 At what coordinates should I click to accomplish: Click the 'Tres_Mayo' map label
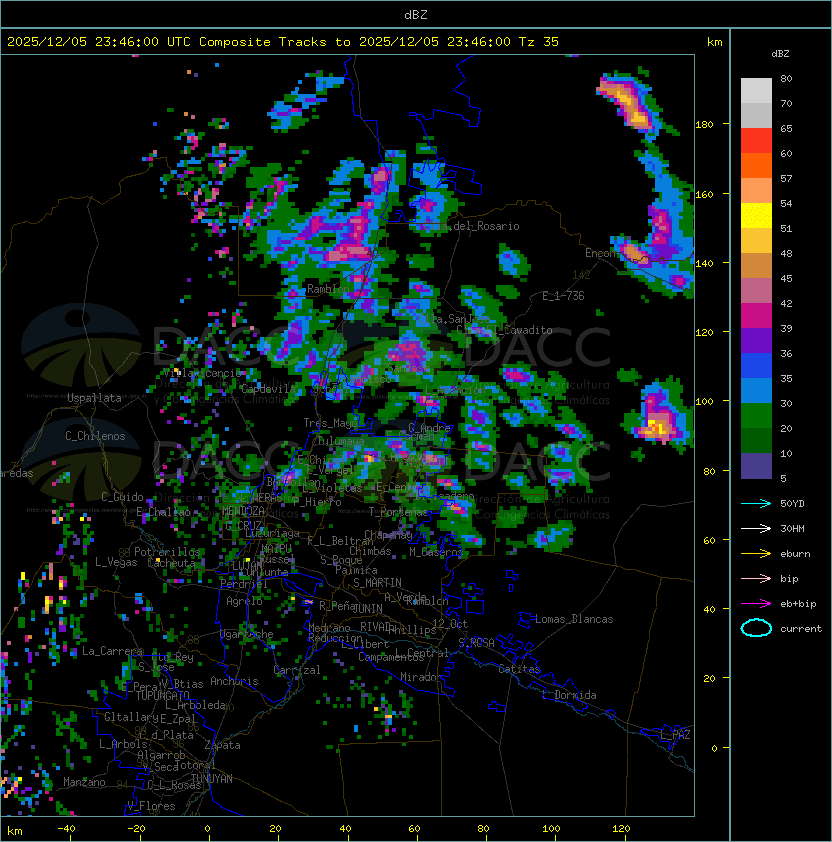330,423
